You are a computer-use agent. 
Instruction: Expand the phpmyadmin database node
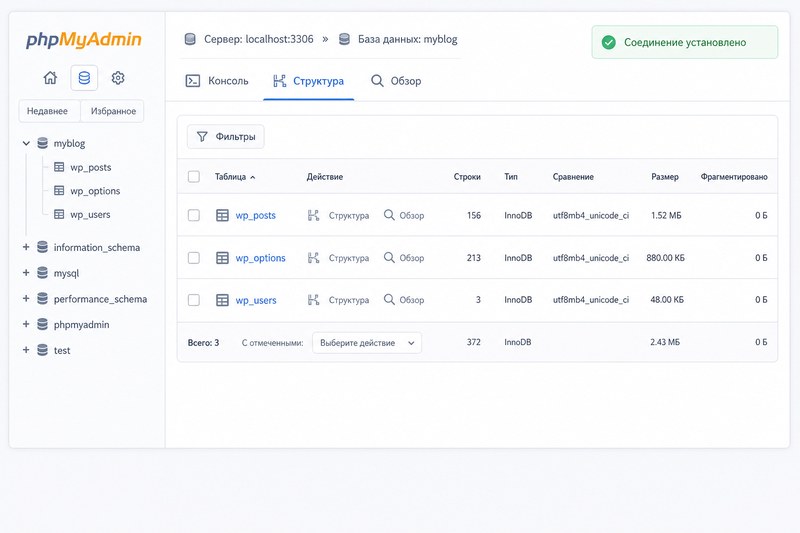(26, 324)
